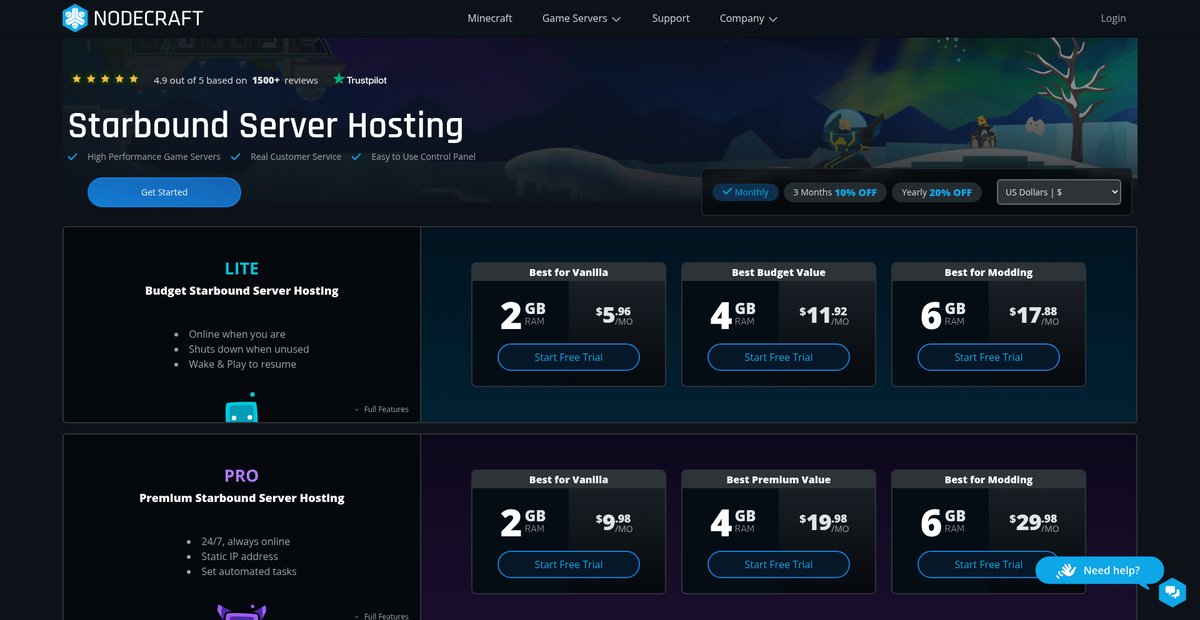Select 3 Months 10% OFF billing
The width and height of the screenshot is (1200, 620).
[x=835, y=192]
